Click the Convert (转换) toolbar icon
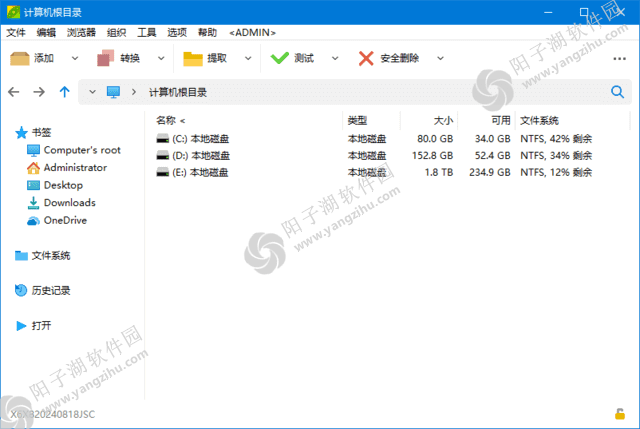This screenshot has width=640, height=429. (x=106, y=58)
